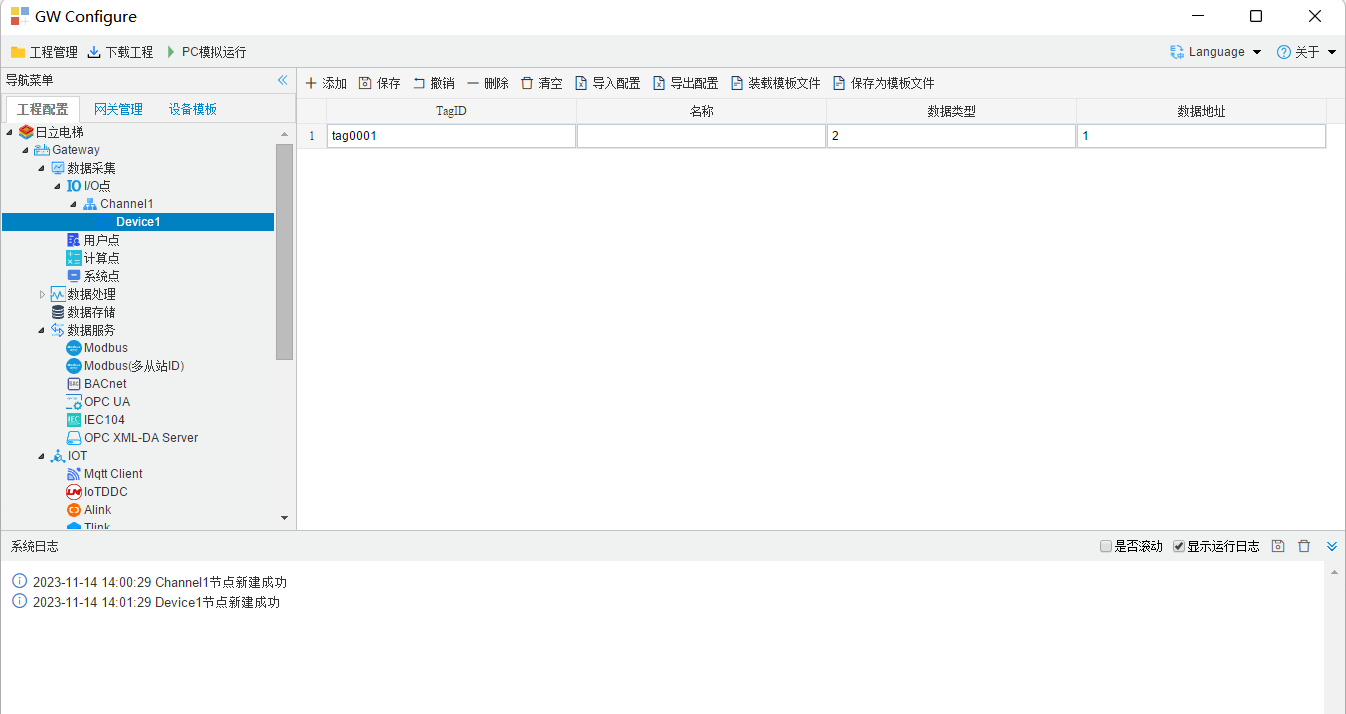Collapse the 数据服务 node
This screenshot has height=714, width=1346.
(x=42, y=330)
